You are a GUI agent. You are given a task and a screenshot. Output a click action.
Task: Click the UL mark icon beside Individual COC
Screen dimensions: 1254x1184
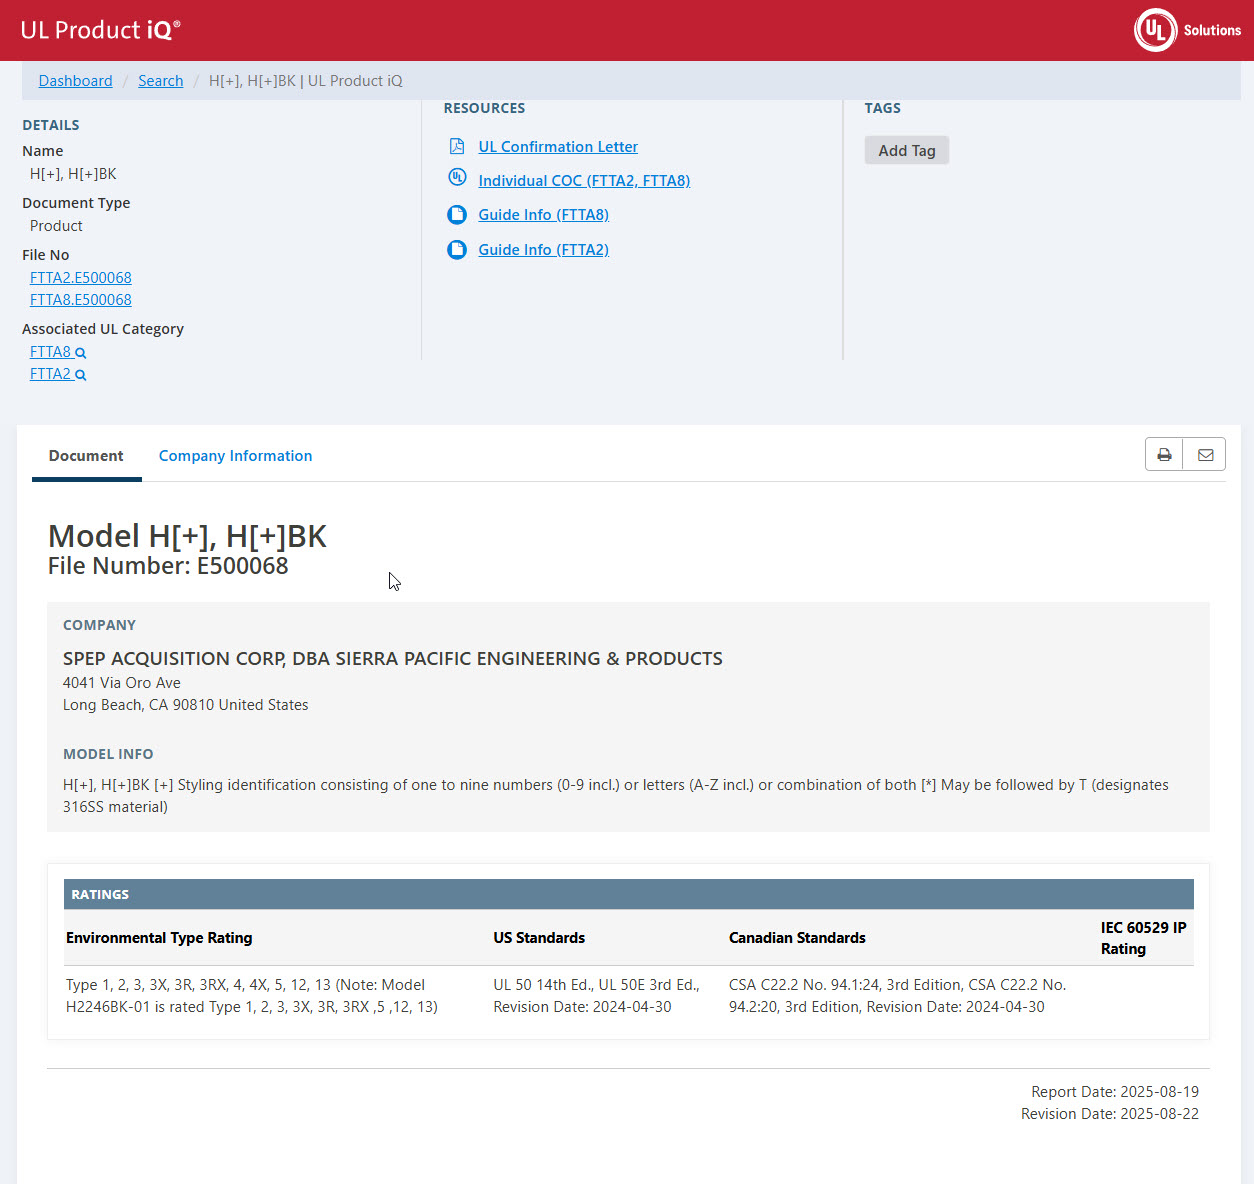pos(457,178)
